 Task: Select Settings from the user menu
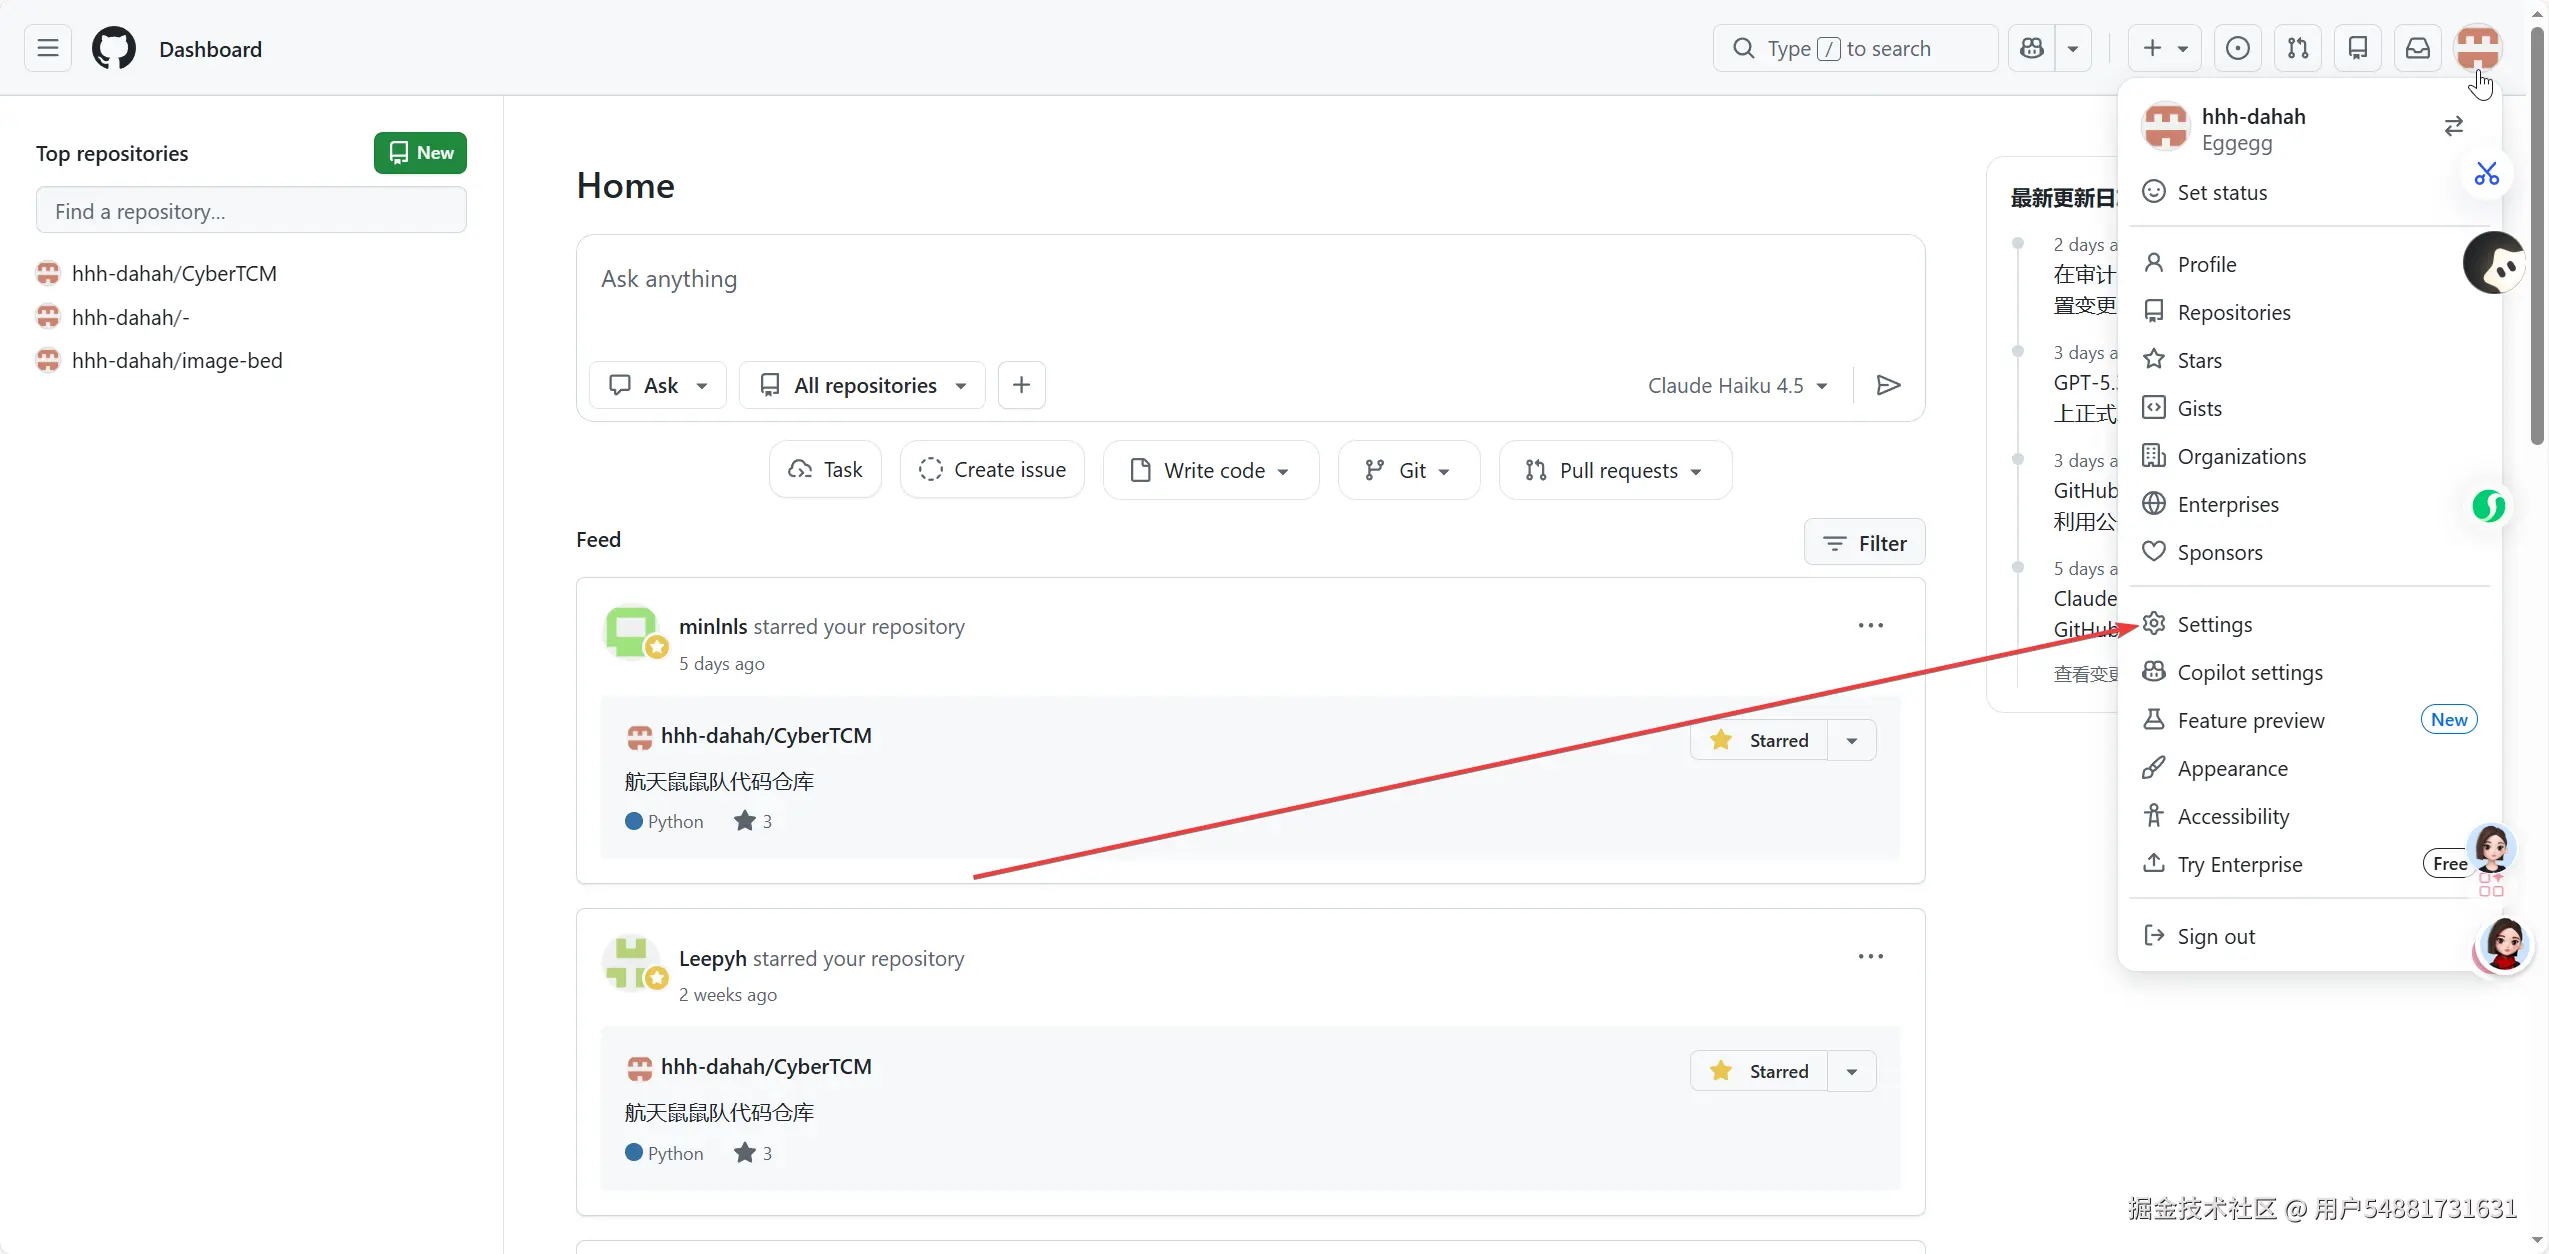2214,624
